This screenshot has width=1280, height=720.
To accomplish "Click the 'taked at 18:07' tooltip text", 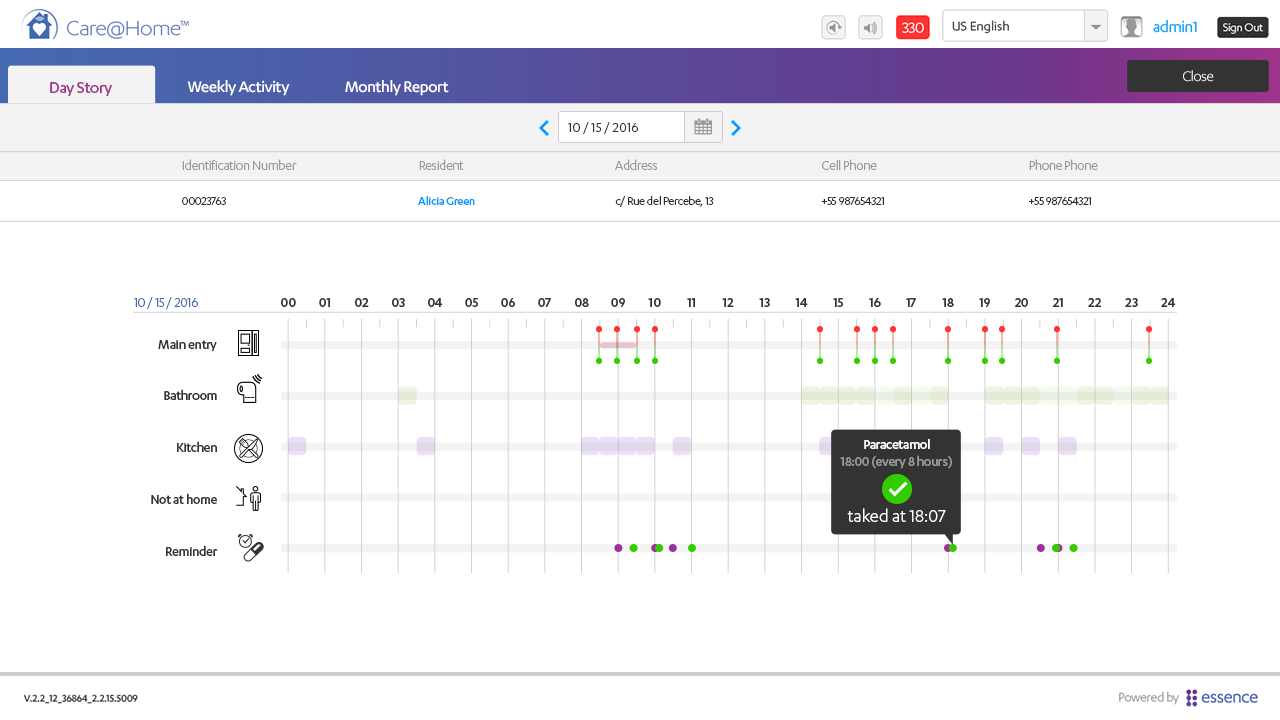I will 896,516.
